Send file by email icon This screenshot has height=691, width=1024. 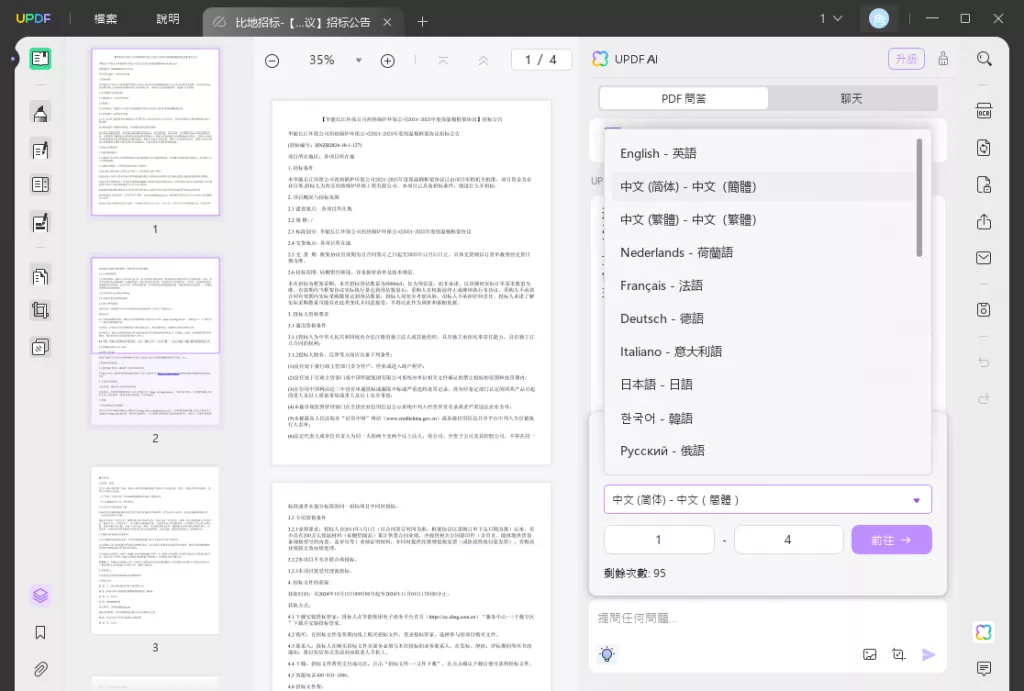[x=984, y=258]
